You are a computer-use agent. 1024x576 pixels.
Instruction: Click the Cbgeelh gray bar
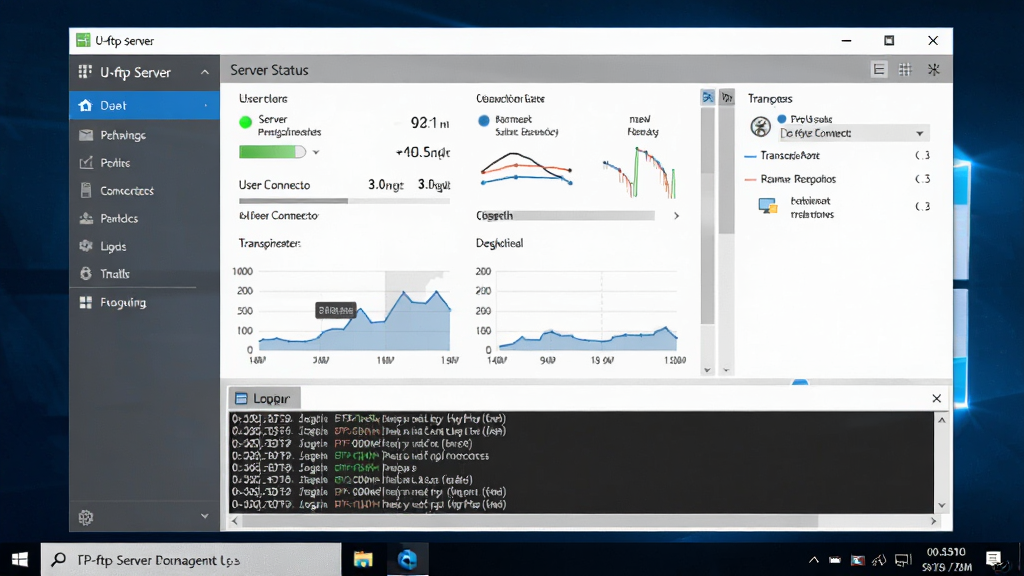point(565,216)
